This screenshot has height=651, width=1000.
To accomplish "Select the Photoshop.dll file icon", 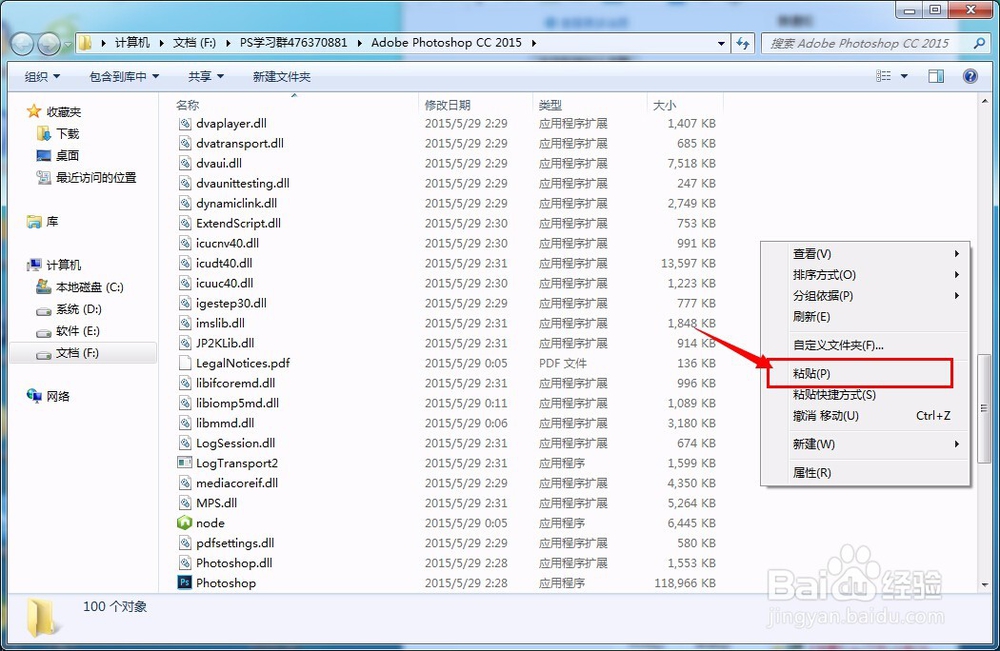I will pyautogui.click(x=185, y=563).
